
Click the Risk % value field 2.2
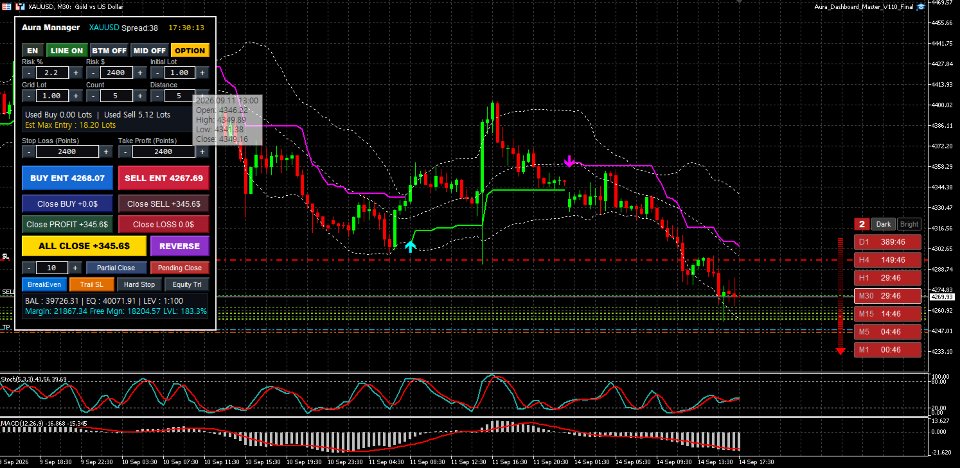point(52,73)
